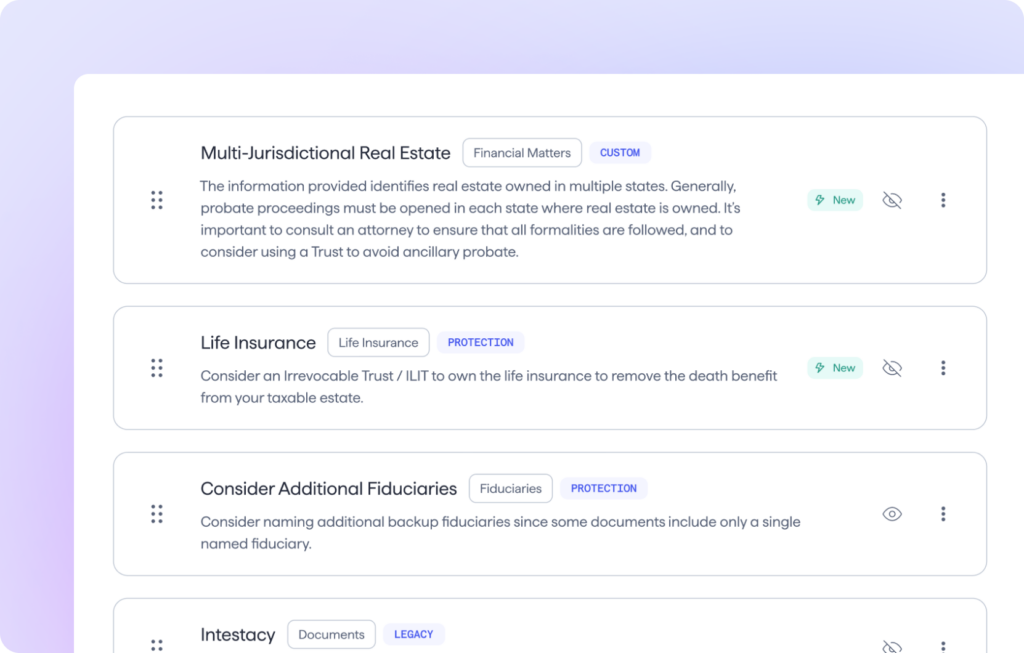Toggle visibility of the Intestacy card

point(892,646)
